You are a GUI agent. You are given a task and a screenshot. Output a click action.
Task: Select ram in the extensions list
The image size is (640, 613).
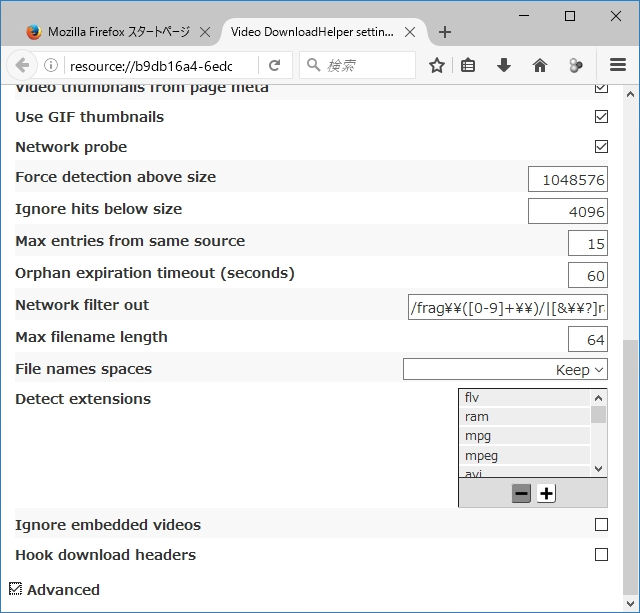coord(524,417)
